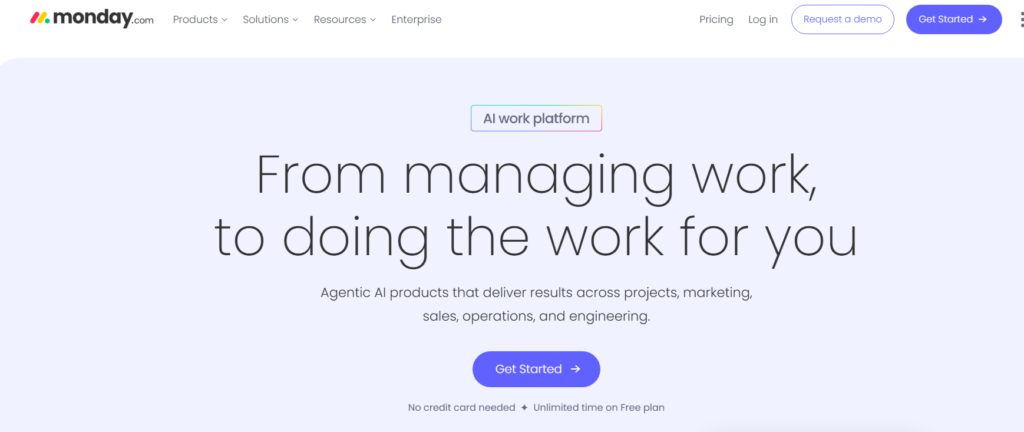Select the Log in link

[x=763, y=19]
